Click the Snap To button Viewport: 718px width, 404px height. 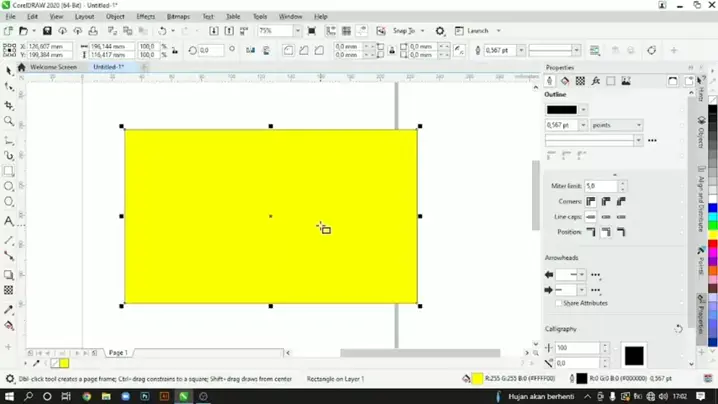click(x=404, y=31)
